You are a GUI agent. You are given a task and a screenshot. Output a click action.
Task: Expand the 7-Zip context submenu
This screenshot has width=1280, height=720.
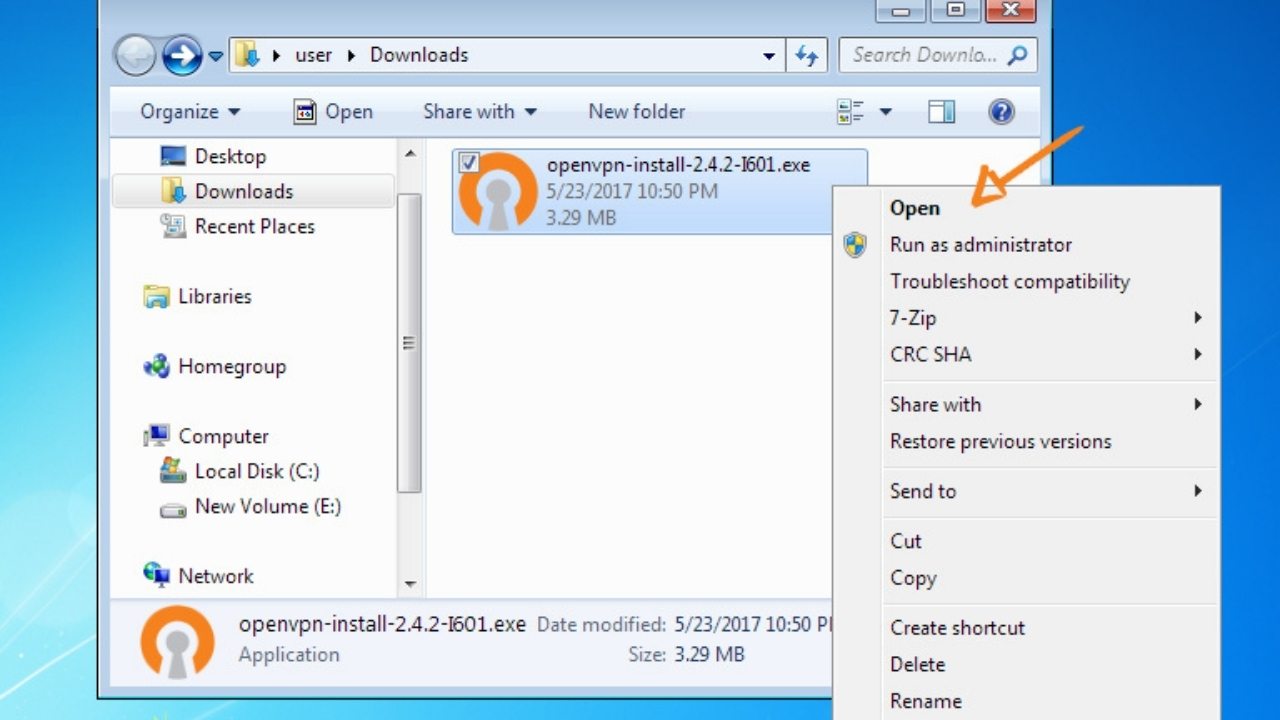point(1026,318)
